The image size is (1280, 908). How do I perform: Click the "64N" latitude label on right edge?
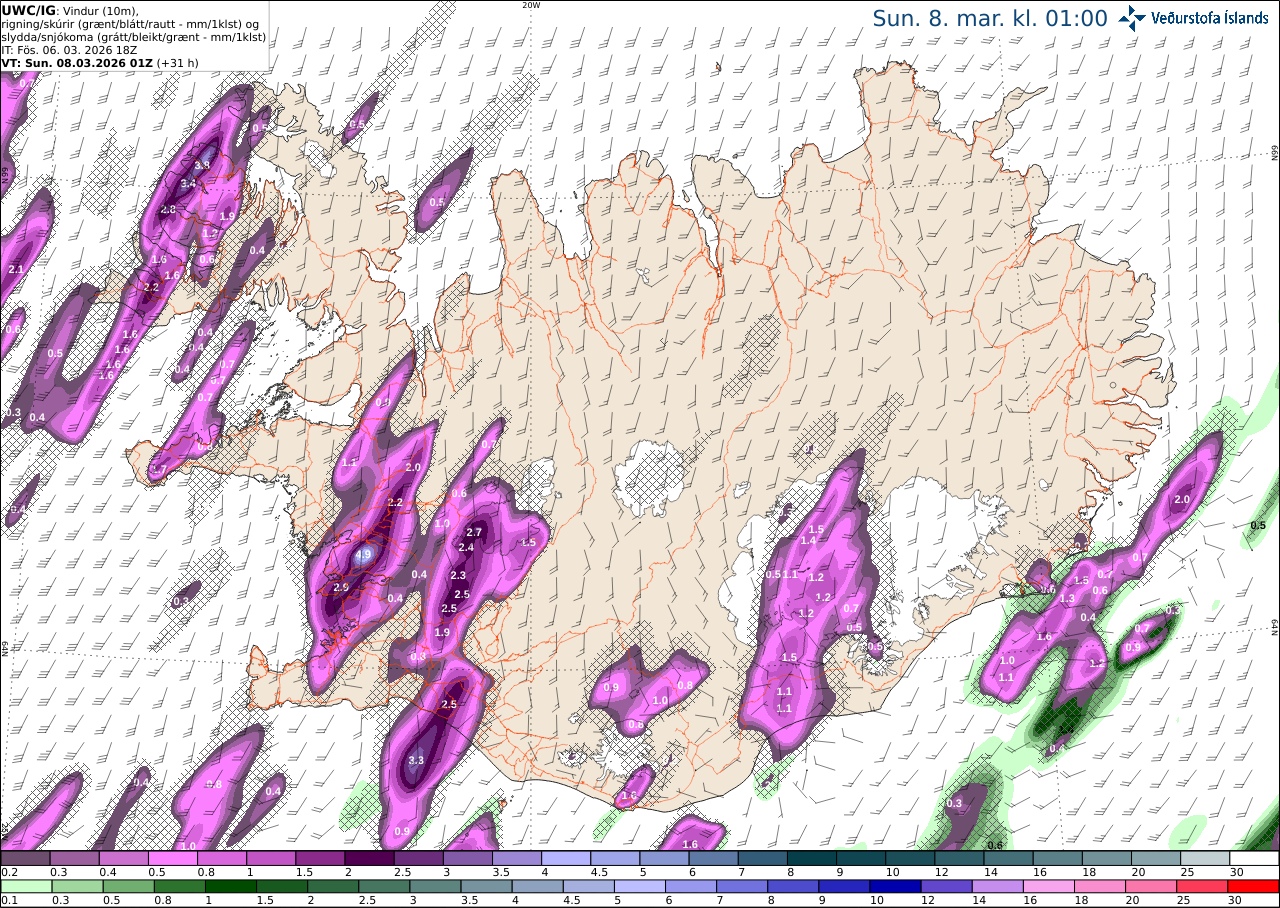pyautogui.click(x=1275, y=626)
